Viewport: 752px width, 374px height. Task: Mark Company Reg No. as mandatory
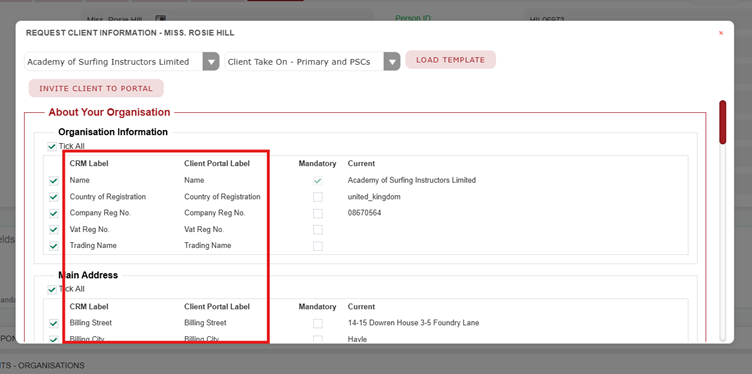[x=317, y=213]
